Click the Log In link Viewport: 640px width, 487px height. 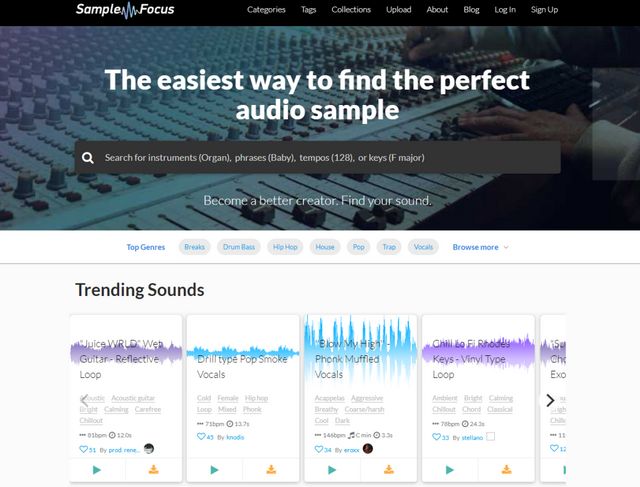505,10
